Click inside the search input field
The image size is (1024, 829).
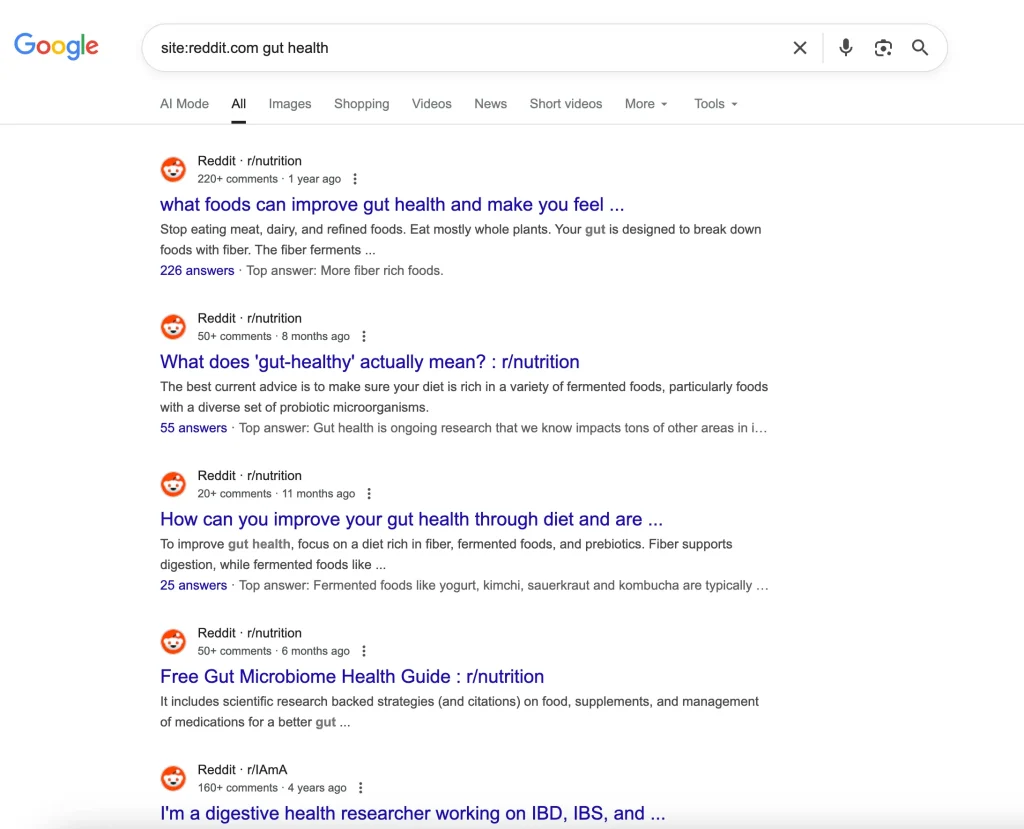pos(460,48)
